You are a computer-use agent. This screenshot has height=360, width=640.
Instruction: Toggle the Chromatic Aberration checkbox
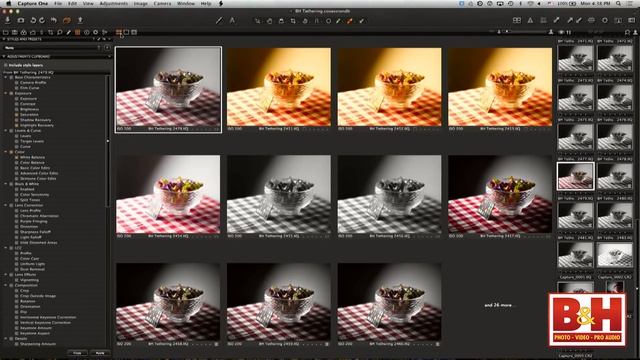(x=17, y=216)
